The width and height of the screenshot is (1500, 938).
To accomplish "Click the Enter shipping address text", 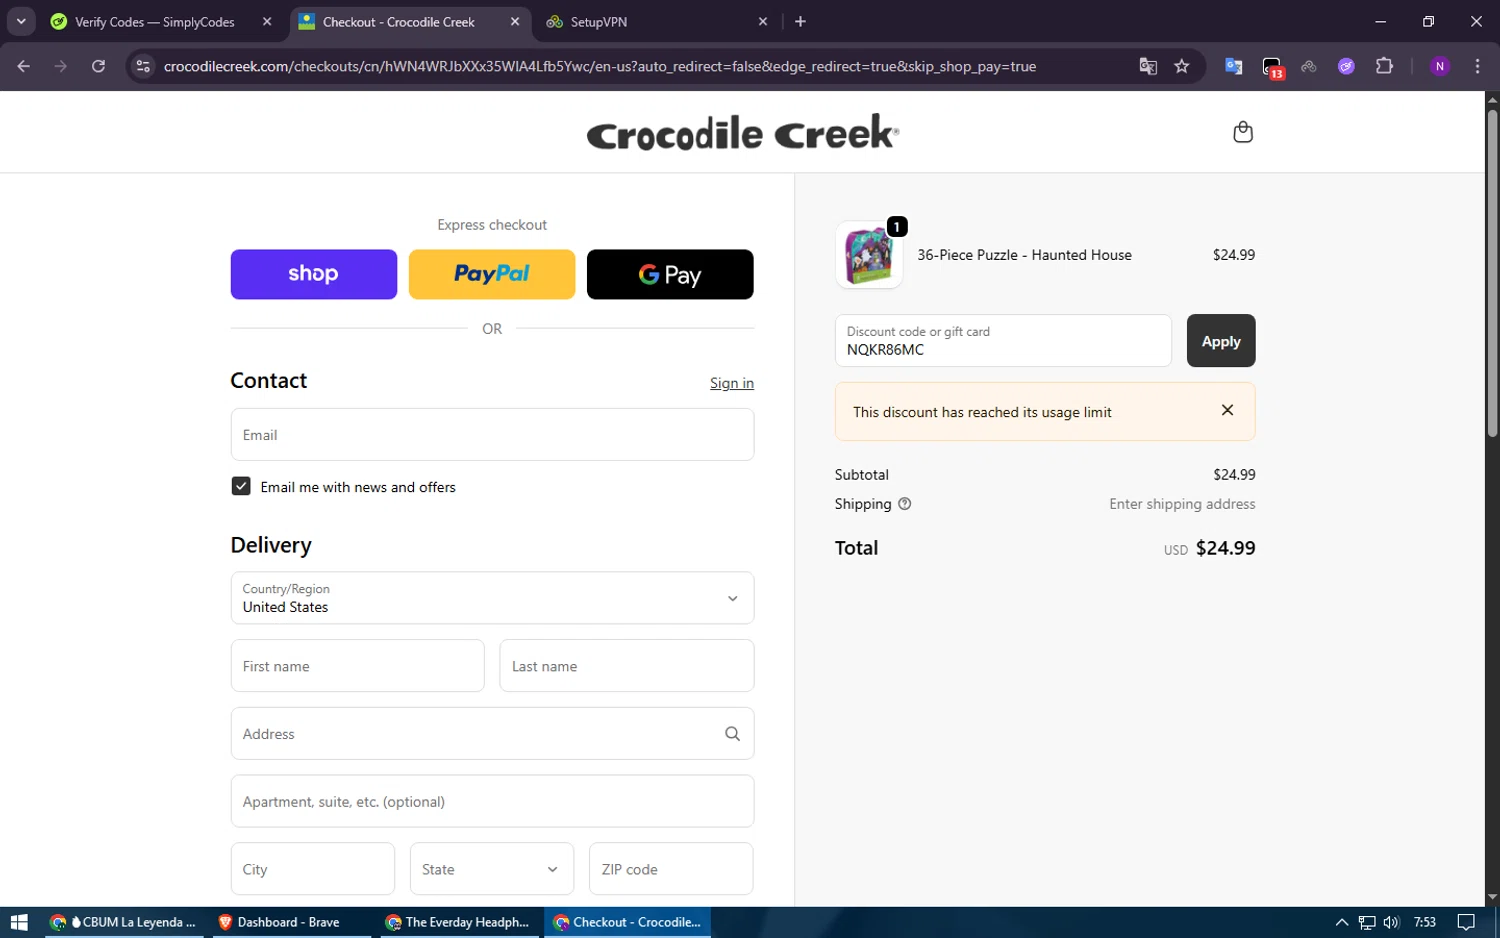I will [1182, 504].
